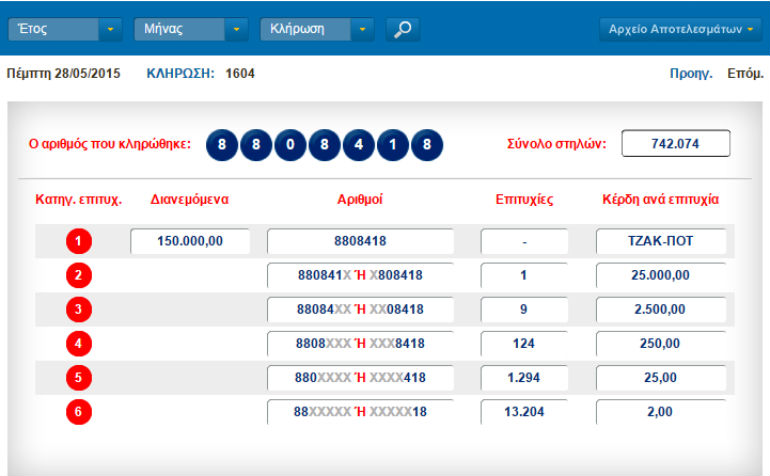Click the Επιτυχίες field showing 13.204

tap(524, 412)
